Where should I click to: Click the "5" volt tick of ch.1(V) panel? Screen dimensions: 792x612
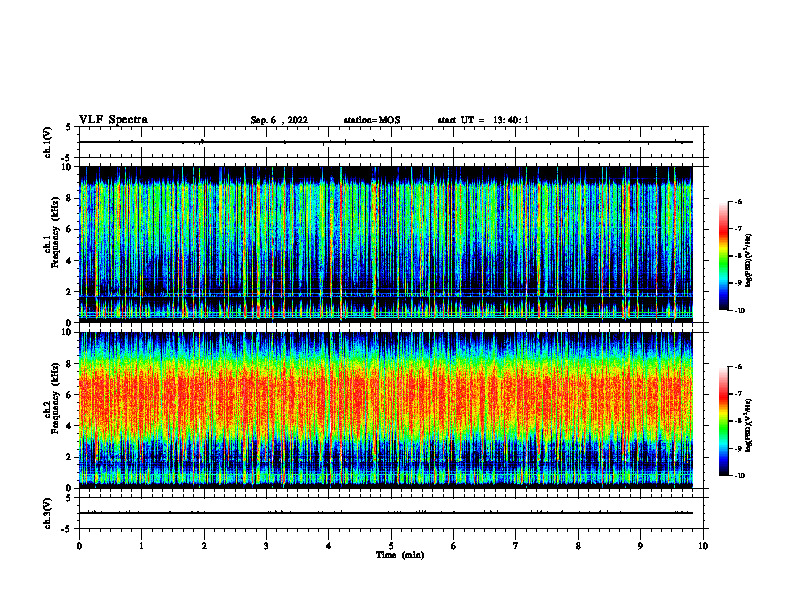[69, 127]
